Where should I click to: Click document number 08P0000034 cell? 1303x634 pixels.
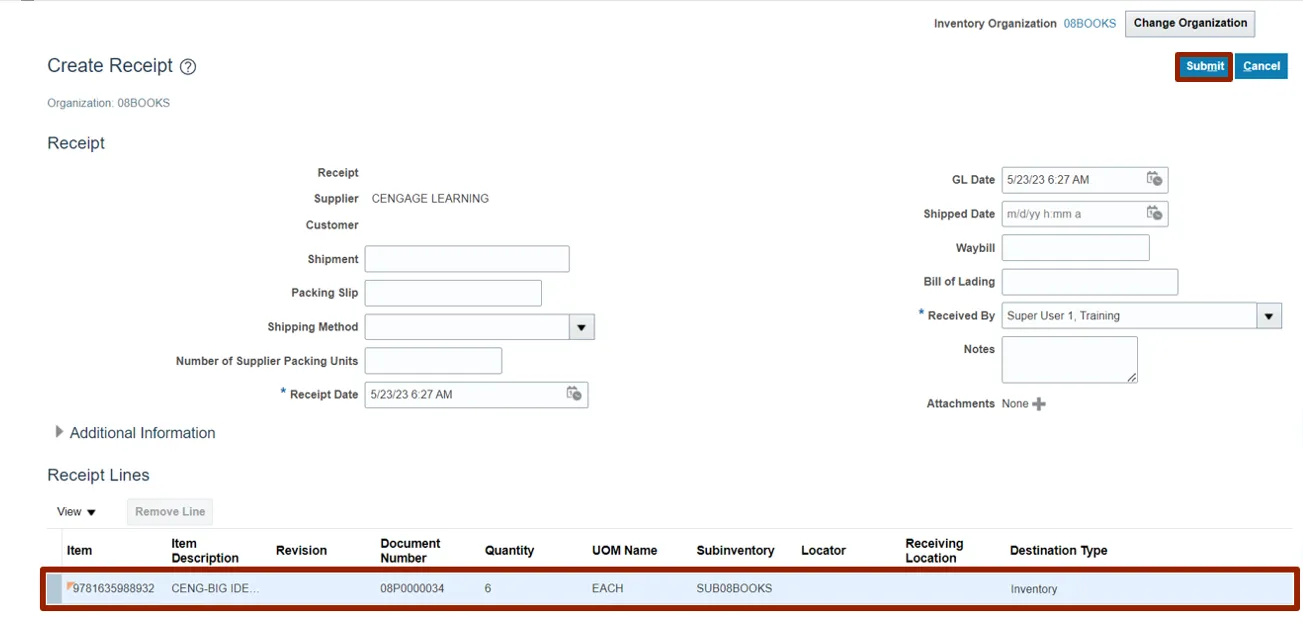point(412,589)
